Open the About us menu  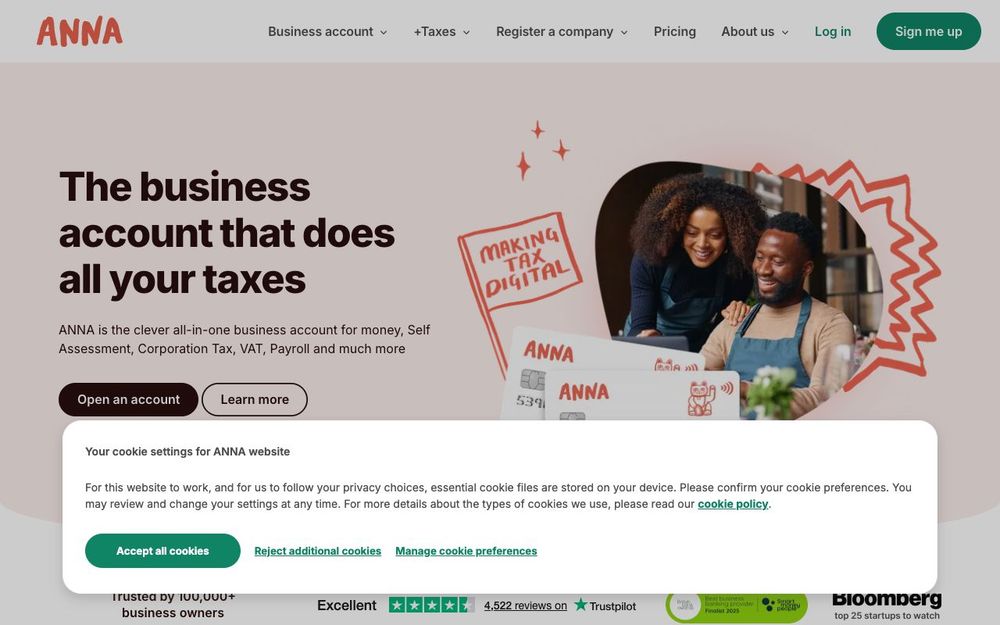[x=754, y=31]
